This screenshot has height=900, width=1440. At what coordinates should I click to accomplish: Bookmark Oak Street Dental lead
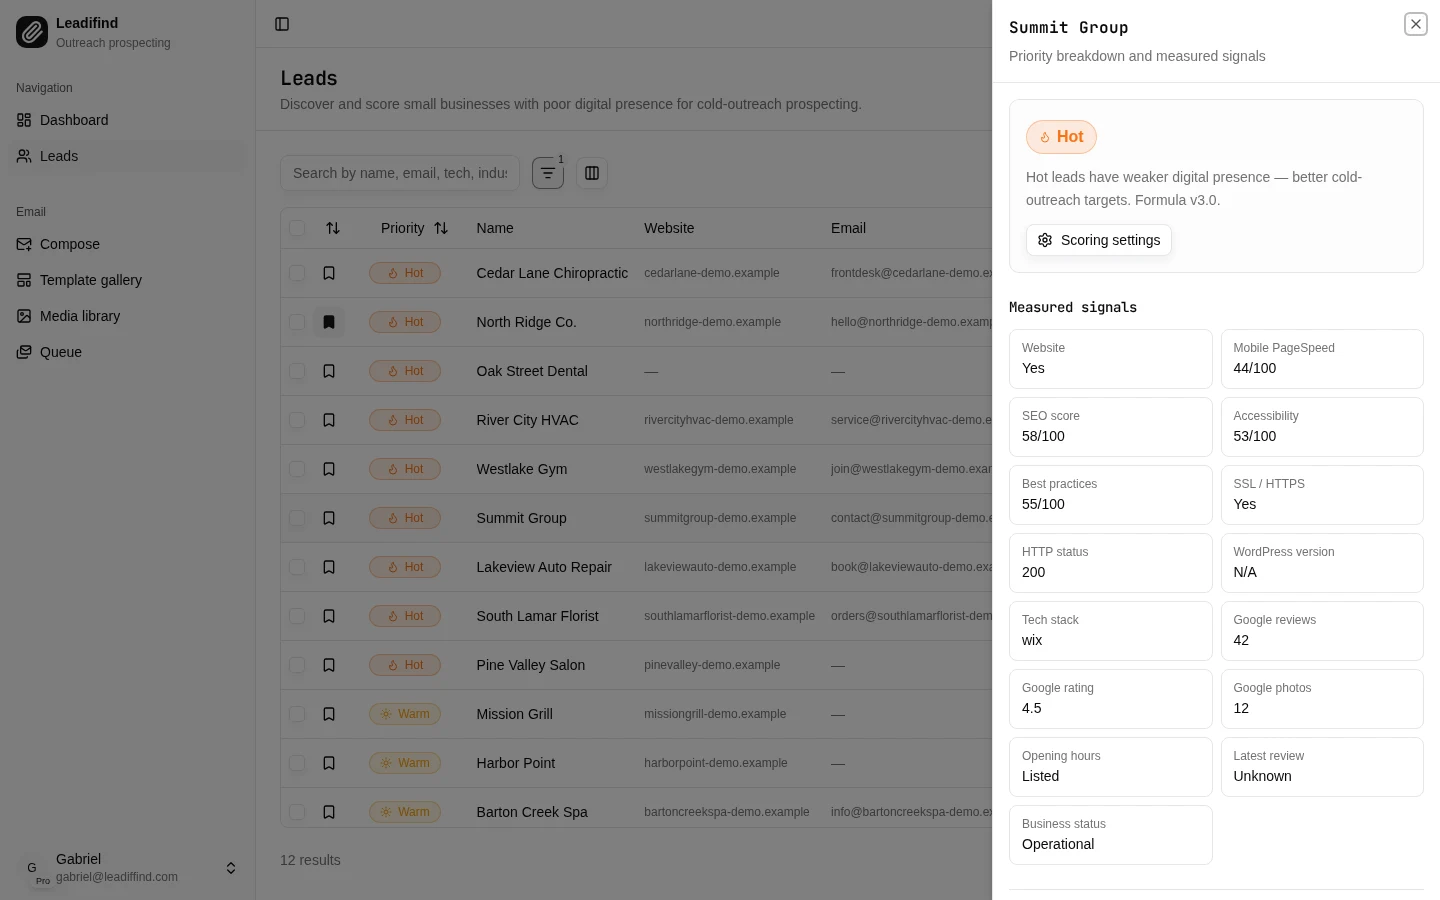pos(329,371)
